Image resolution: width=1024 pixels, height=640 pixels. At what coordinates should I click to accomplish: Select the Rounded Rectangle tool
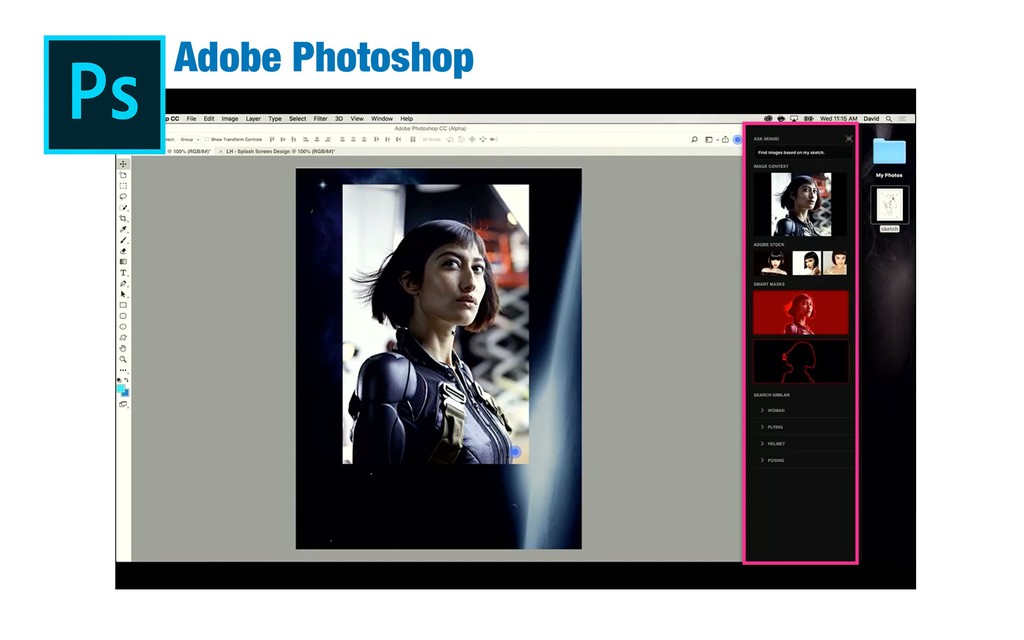click(x=123, y=316)
